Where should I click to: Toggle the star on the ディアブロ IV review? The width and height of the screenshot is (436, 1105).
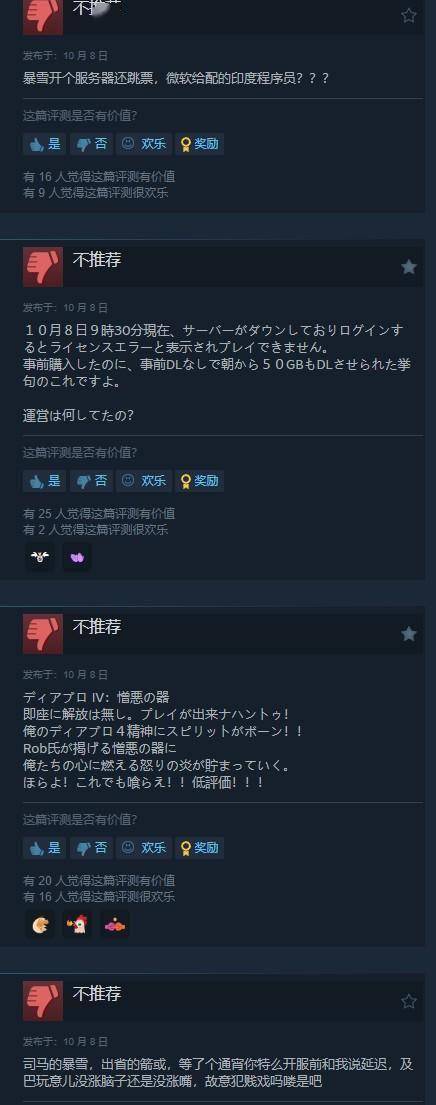point(409,634)
